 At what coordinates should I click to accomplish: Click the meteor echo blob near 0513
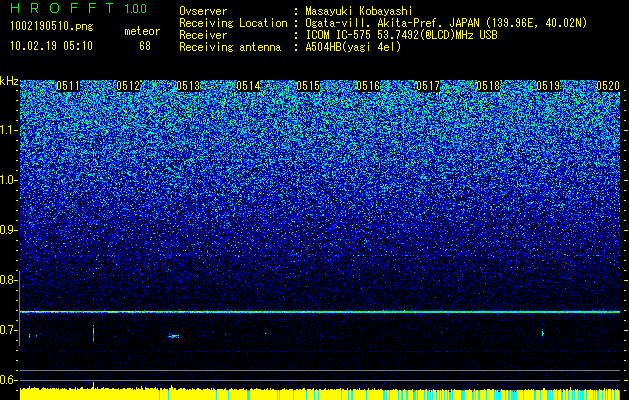pos(173,336)
